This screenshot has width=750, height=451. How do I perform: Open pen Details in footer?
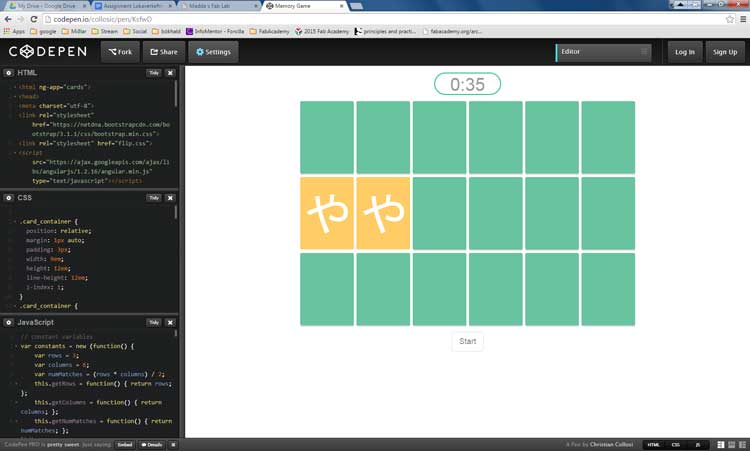click(152, 445)
